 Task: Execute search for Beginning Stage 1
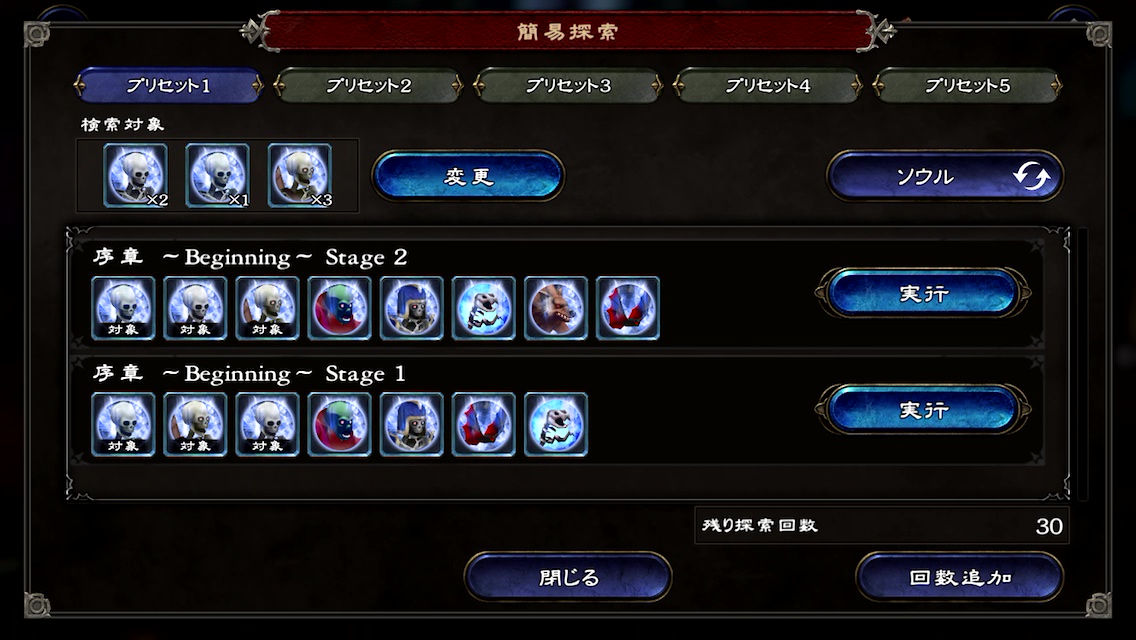pos(924,410)
